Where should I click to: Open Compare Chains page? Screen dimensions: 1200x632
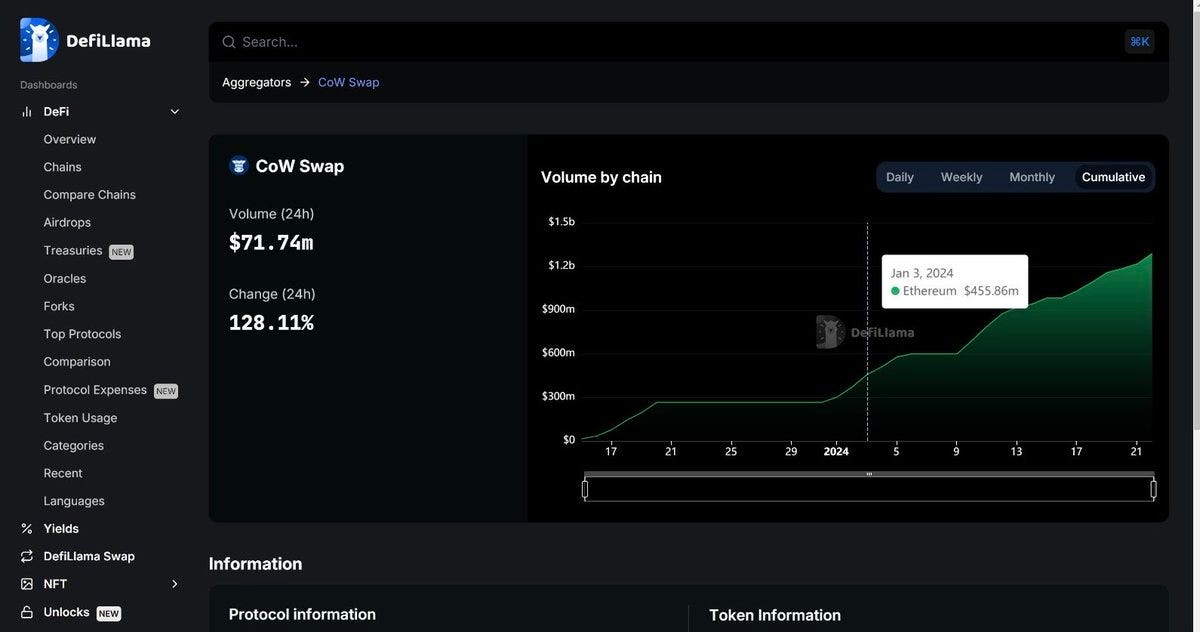click(x=90, y=195)
